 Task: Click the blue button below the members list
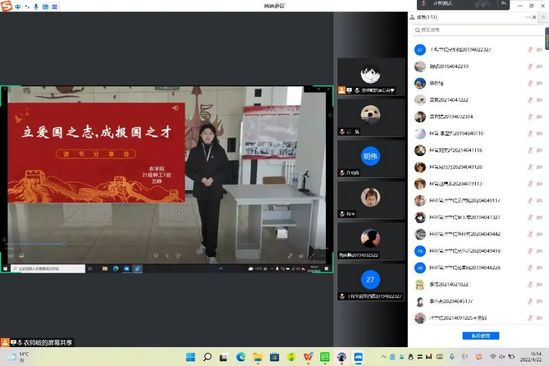[481, 336]
